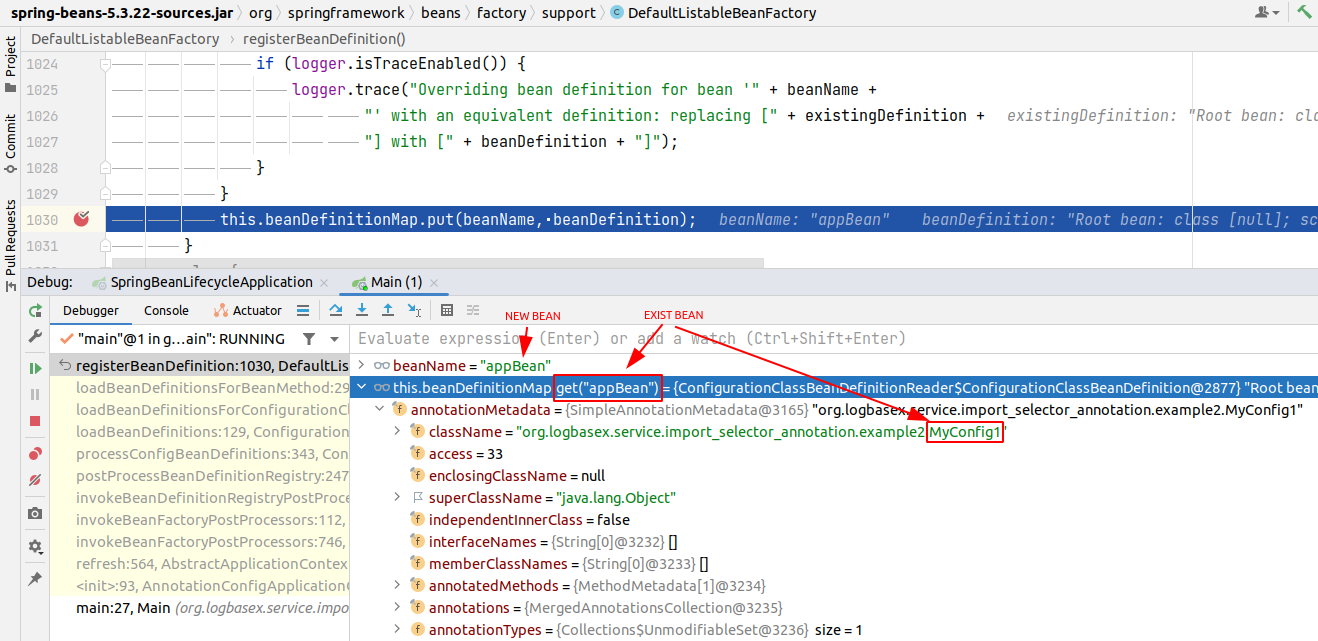Click the DefaultListableBeanFactory breadcrumb
This screenshot has width=1318, height=641.
point(122,38)
